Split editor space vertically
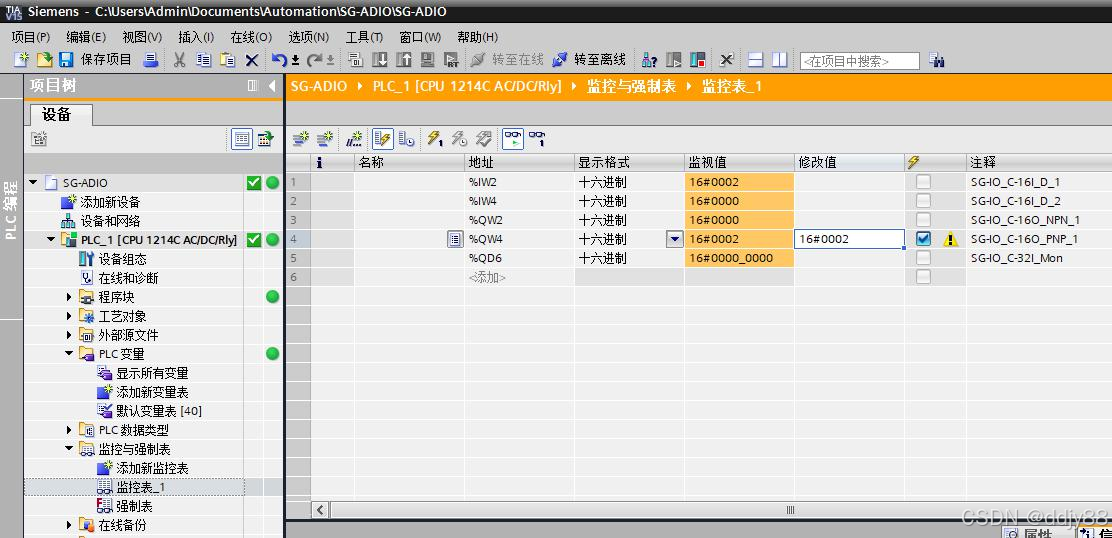 780,60
